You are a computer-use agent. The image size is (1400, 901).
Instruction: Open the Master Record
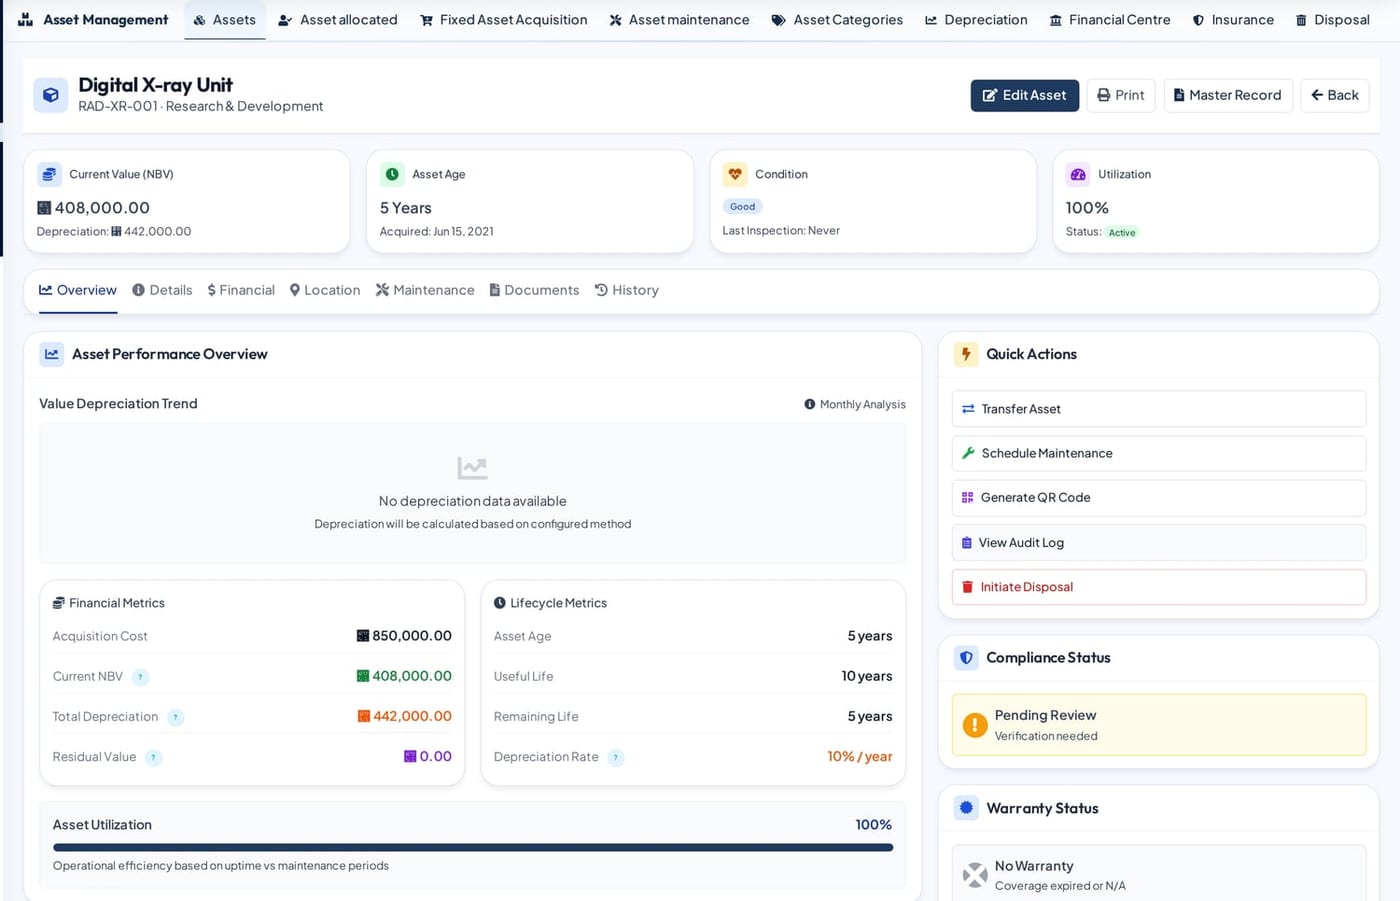tap(1228, 95)
